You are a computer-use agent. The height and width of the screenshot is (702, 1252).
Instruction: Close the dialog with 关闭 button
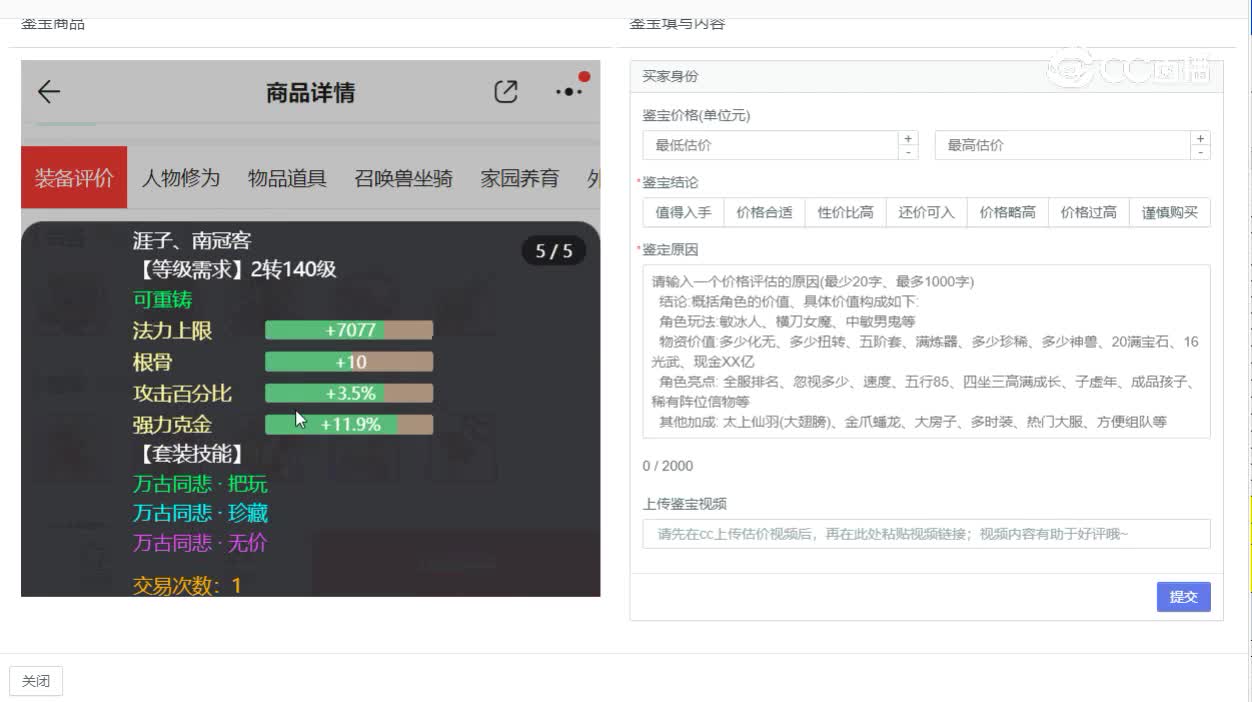coord(36,681)
